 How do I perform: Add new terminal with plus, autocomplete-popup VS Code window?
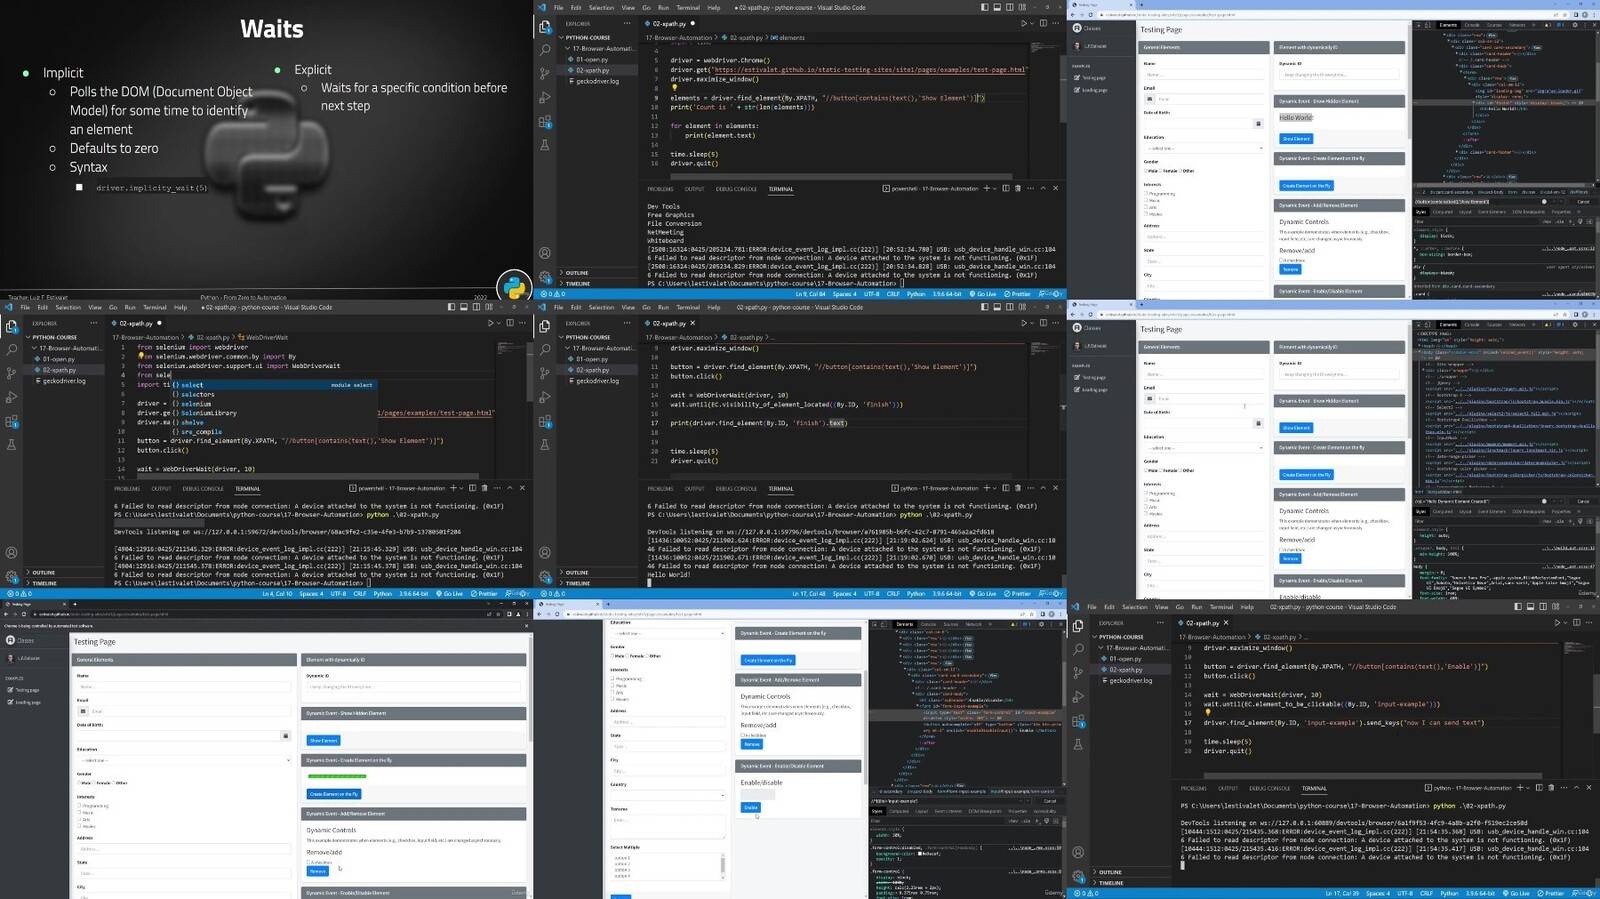(453, 488)
